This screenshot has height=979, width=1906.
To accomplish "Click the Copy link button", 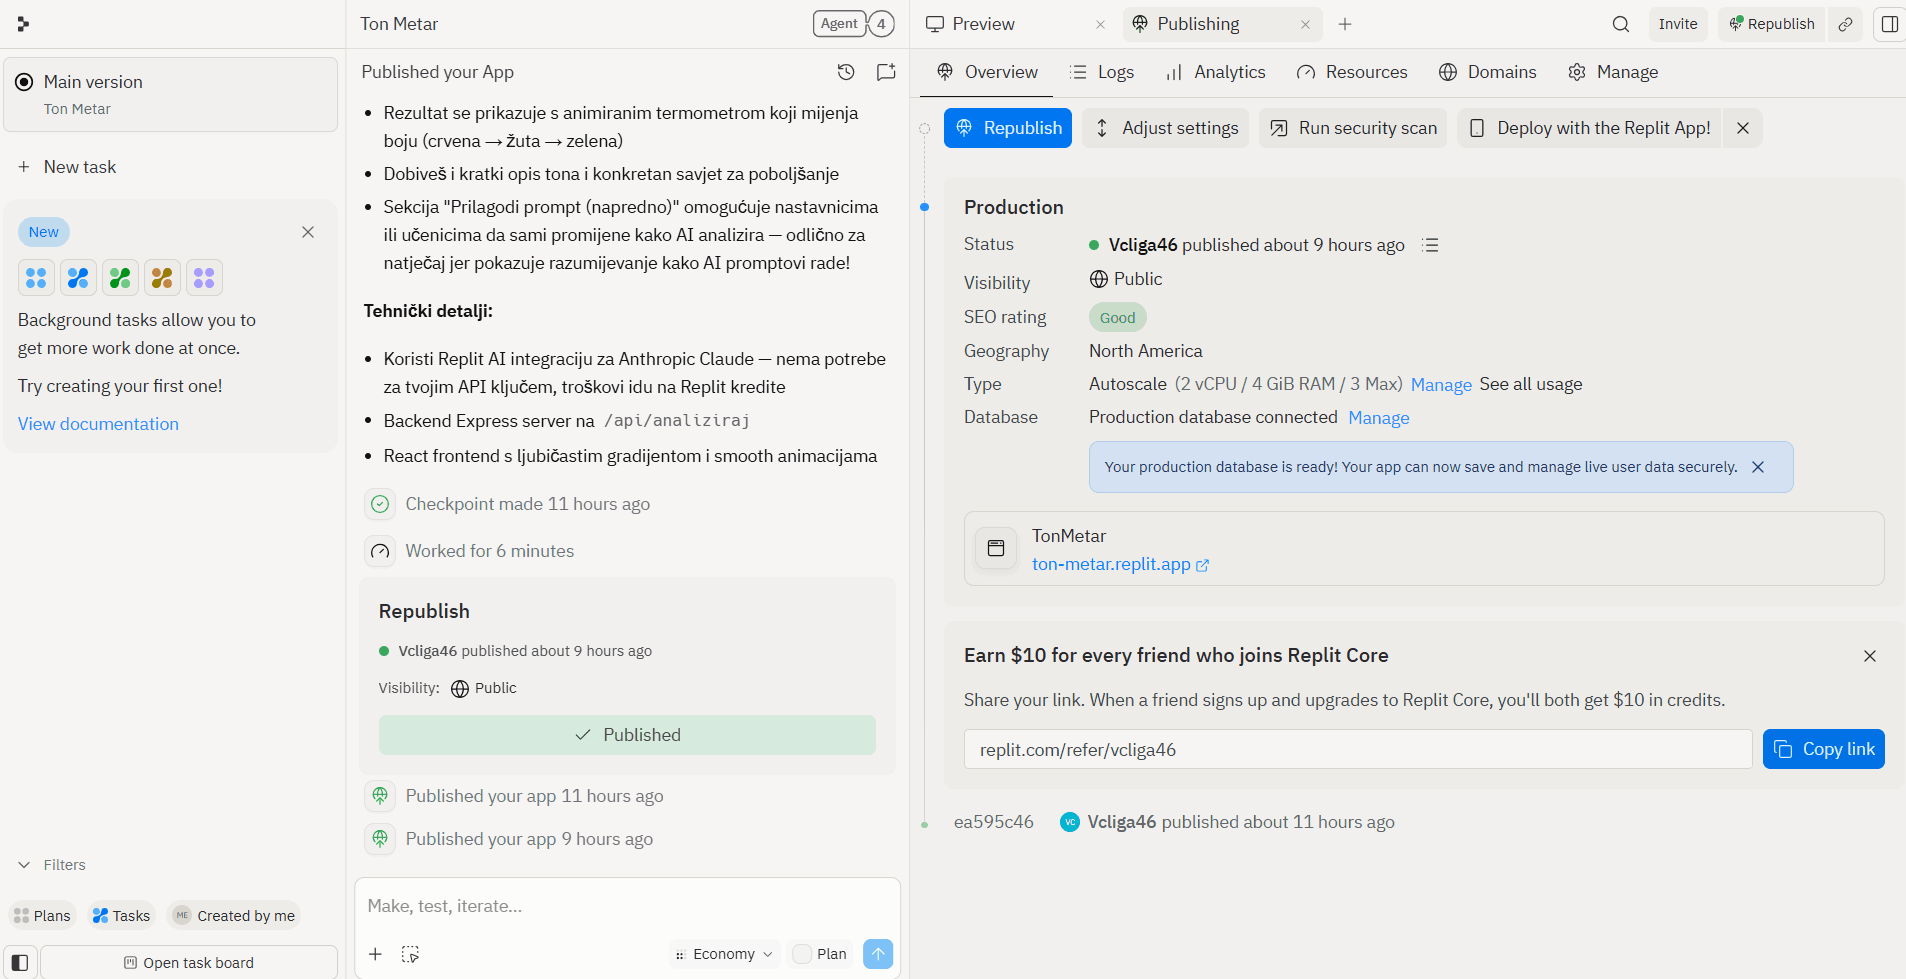I will pyautogui.click(x=1824, y=749).
